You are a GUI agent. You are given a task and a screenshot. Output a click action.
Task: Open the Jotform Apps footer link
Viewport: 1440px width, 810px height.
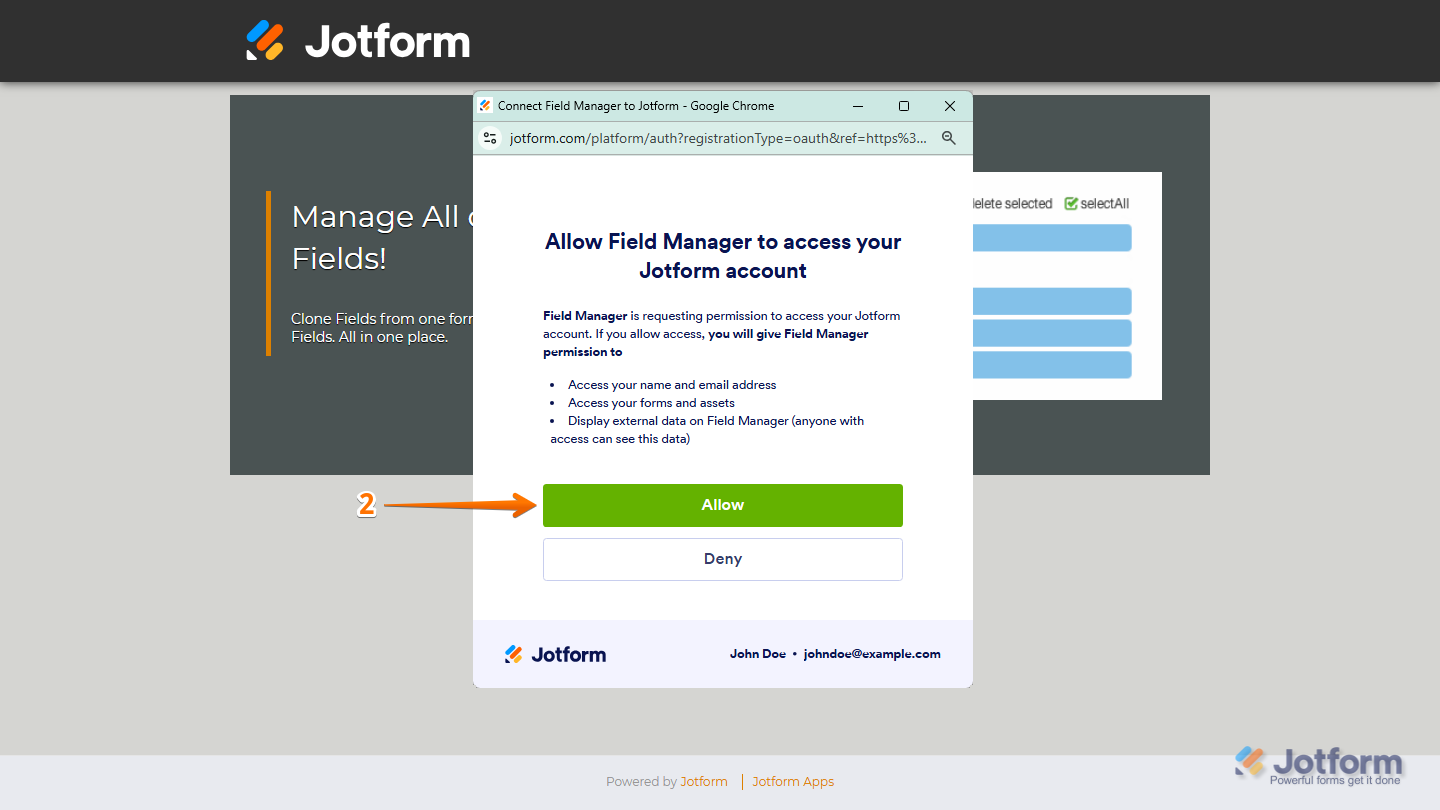(x=793, y=782)
